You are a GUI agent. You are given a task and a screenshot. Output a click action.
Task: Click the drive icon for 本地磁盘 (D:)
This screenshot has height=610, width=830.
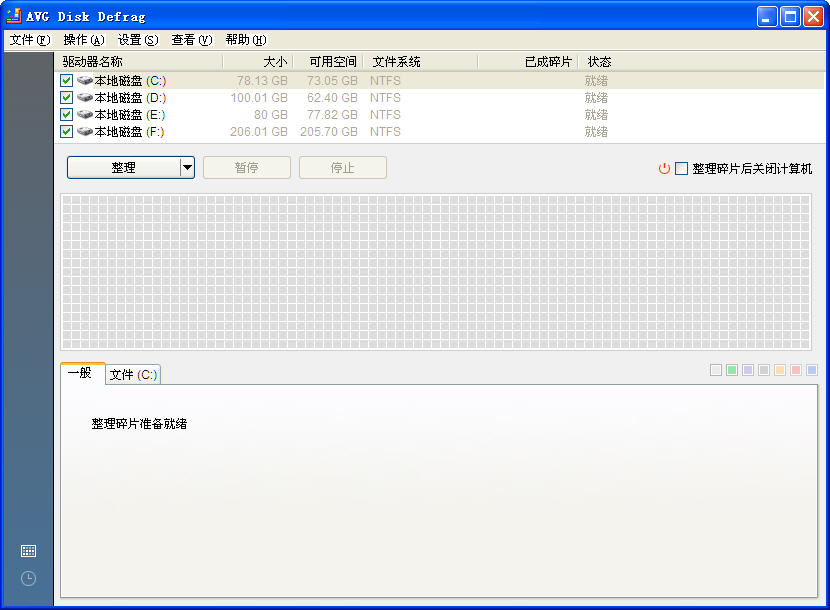pyautogui.click(x=85, y=97)
